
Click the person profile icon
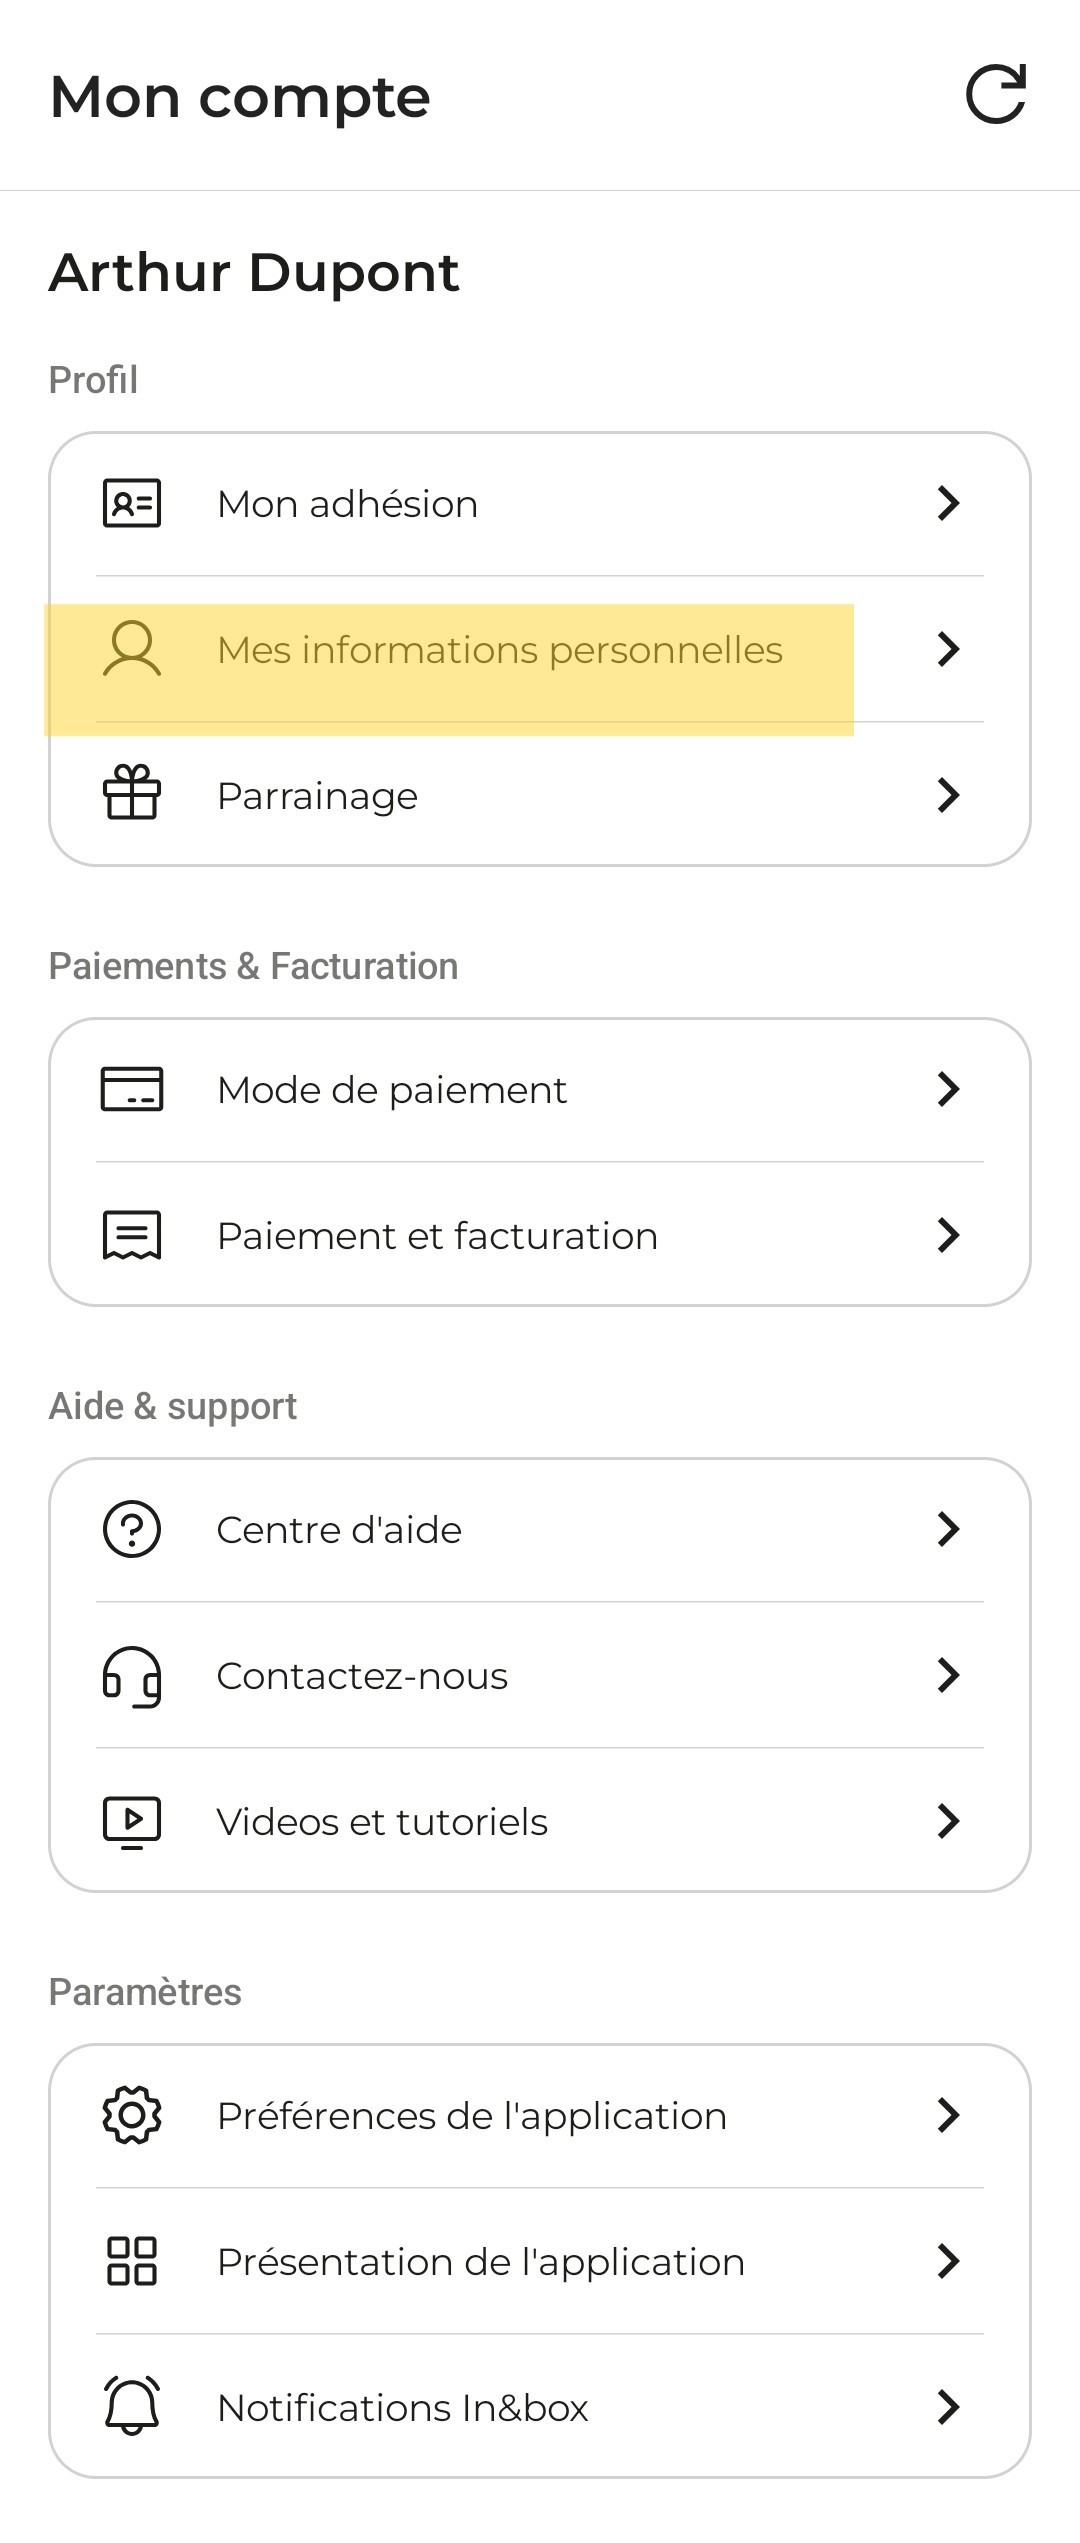[x=132, y=649]
